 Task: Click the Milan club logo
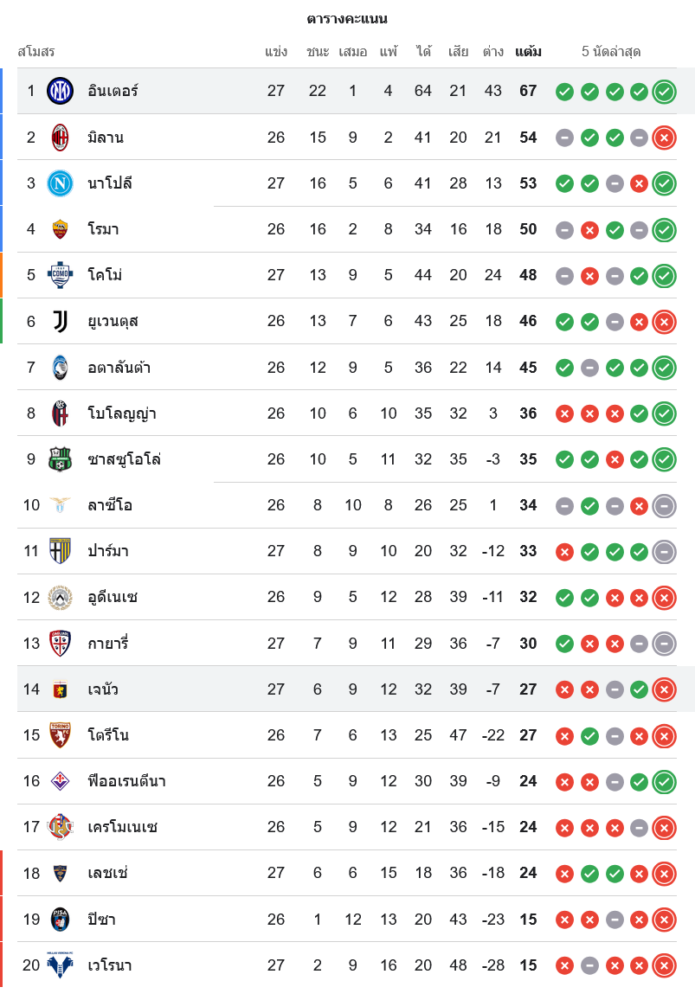coord(60,137)
